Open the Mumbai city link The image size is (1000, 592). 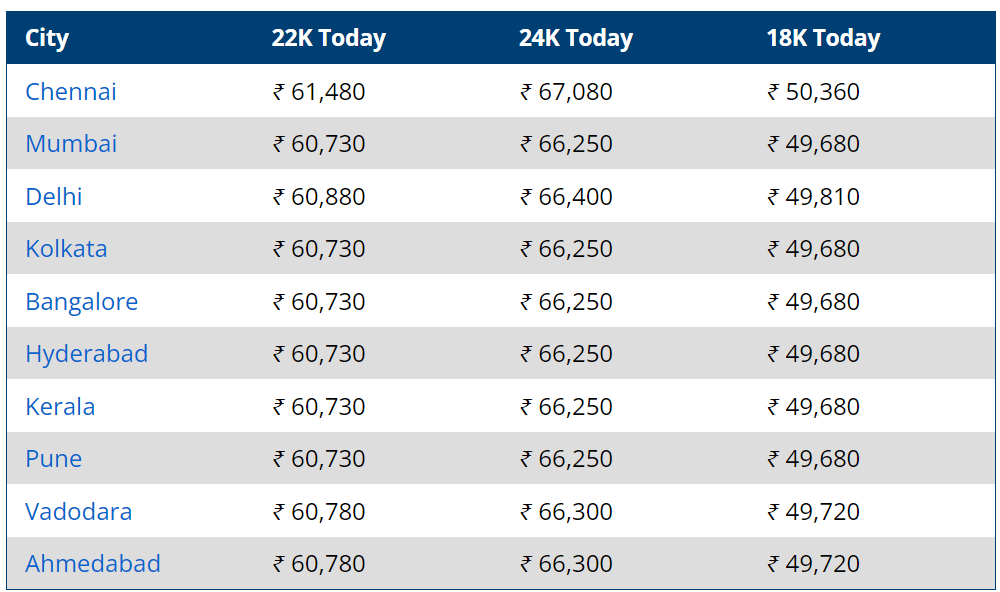tap(71, 144)
